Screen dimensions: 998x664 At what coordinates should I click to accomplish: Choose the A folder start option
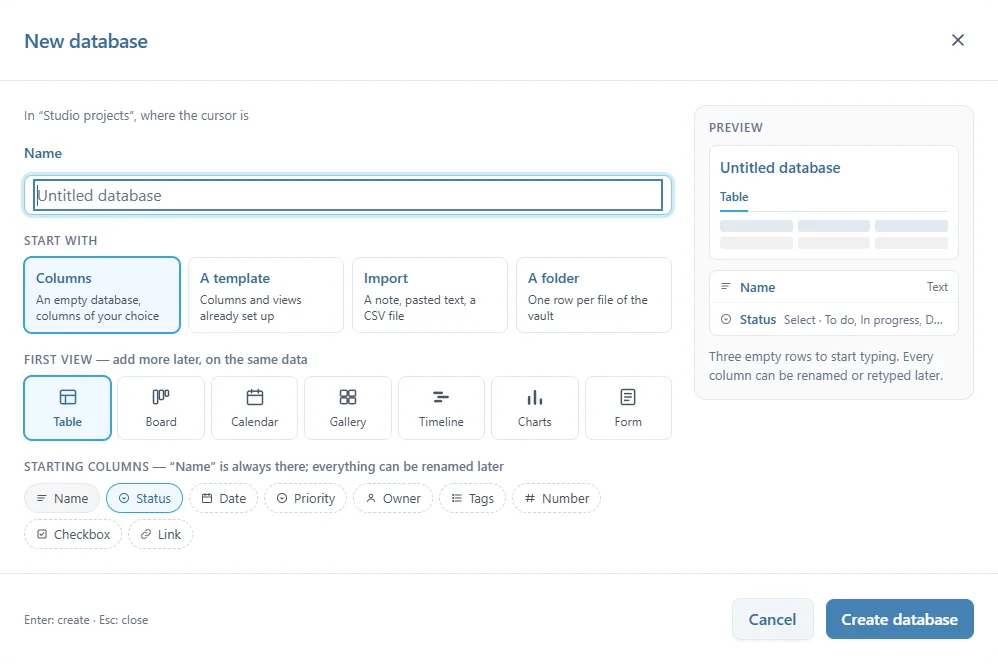594,295
